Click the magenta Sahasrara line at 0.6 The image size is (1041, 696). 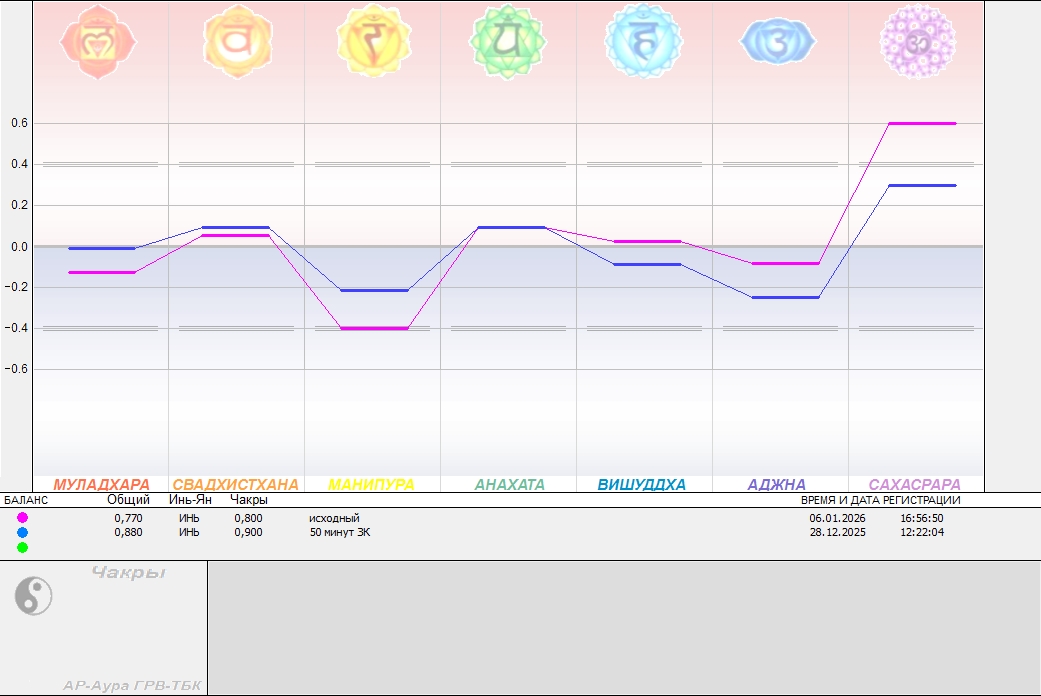tap(921, 123)
